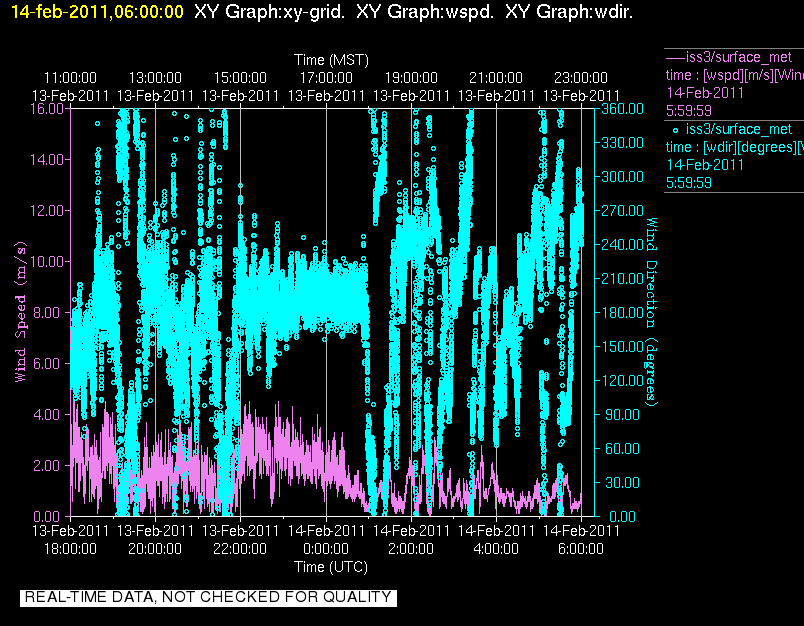804x626 pixels.
Task: Click the 15:00:00 MST tick label
Action: point(240,78)
